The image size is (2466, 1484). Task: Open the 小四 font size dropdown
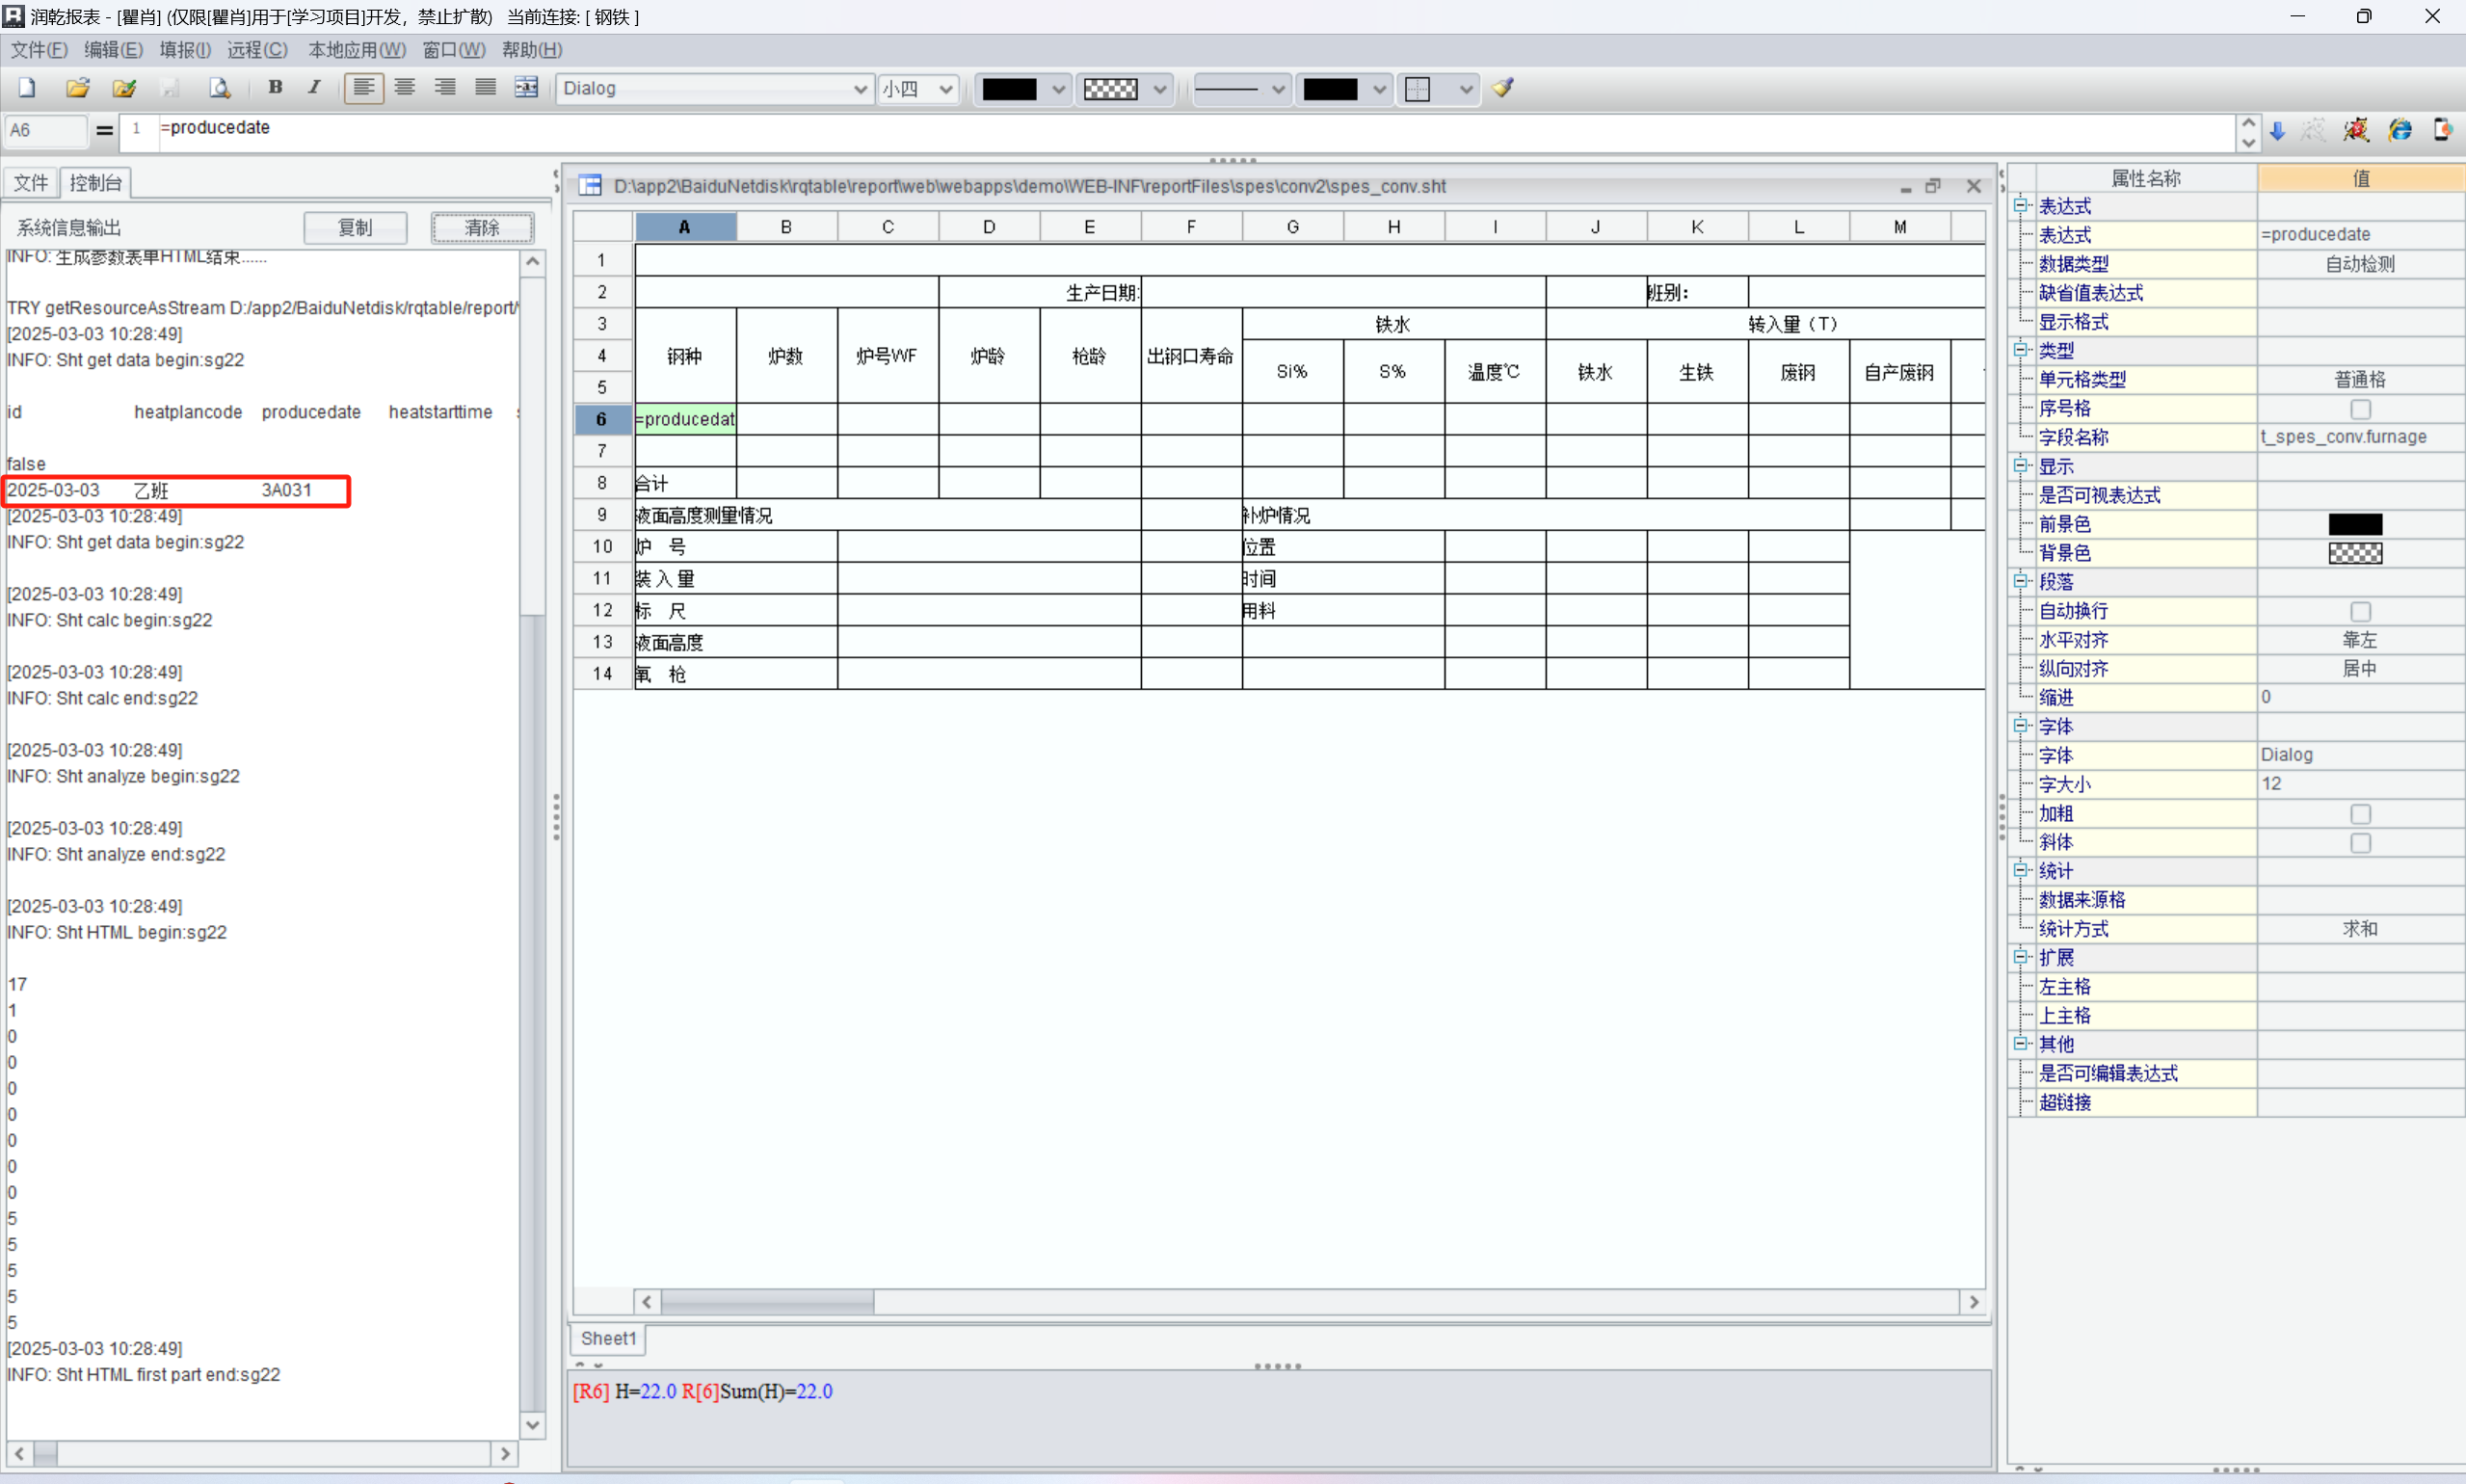(945, 89)
